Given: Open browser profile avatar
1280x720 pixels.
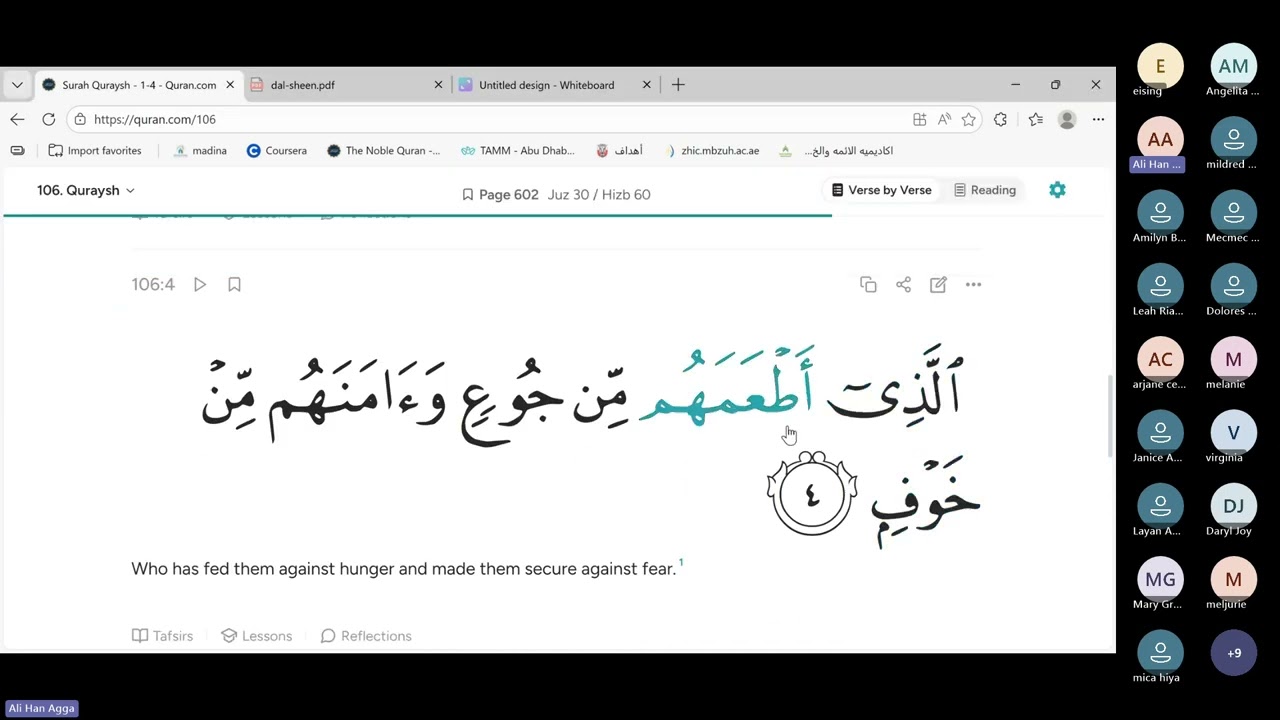Looking at the screenshot, I should pyautogui.click(x=1067, y=119).
